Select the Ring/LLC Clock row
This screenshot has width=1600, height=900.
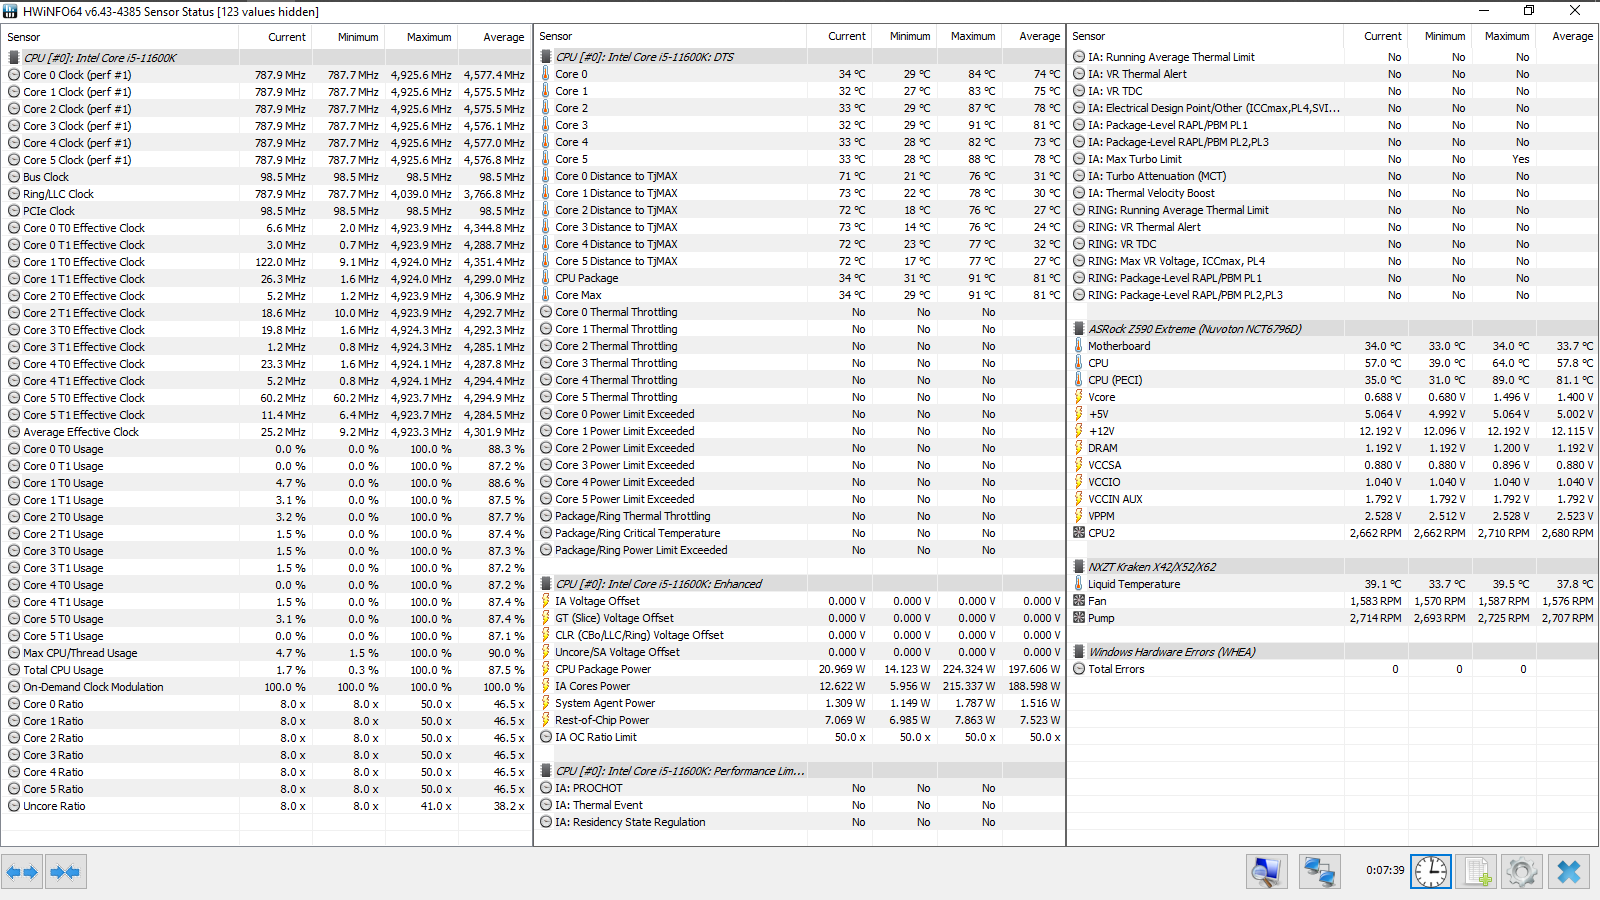(x=266, y=194)
